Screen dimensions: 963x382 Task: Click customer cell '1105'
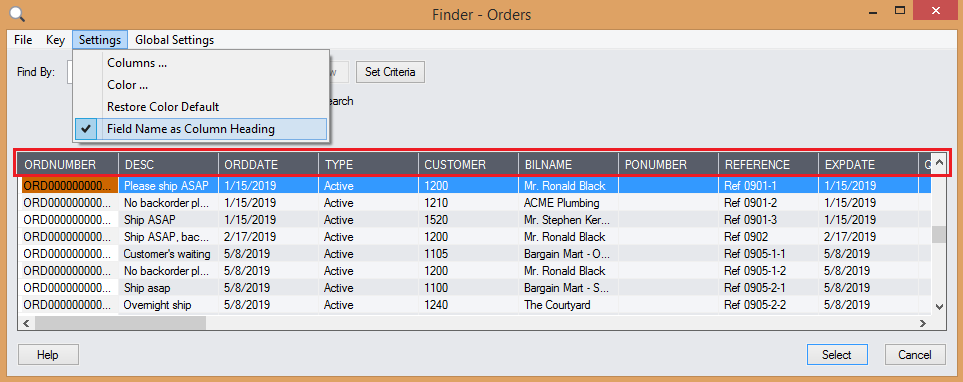(x=469, y=254)
